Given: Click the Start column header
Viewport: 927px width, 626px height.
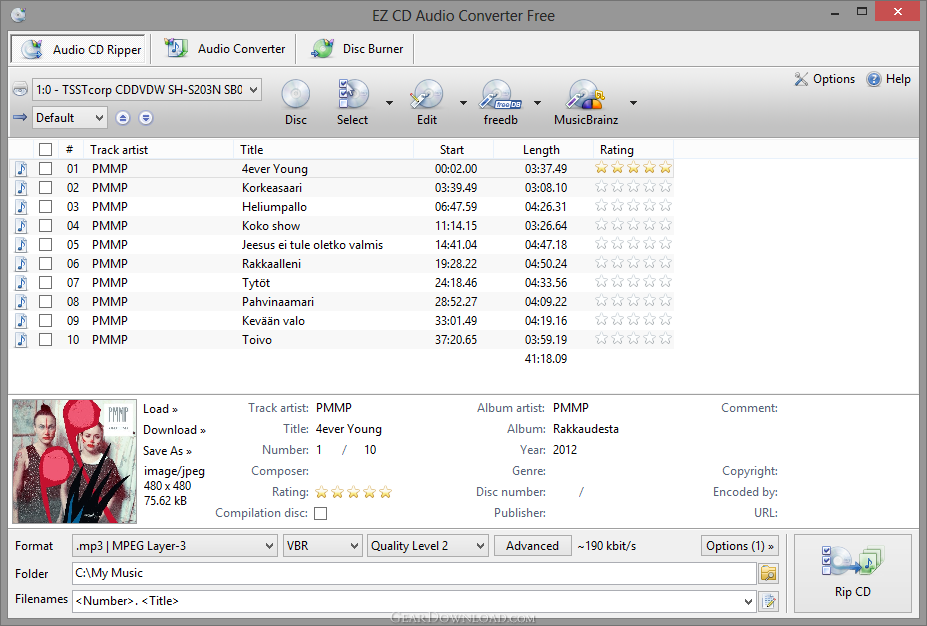Looking at the screenshot, I should [x=452, y=150].
